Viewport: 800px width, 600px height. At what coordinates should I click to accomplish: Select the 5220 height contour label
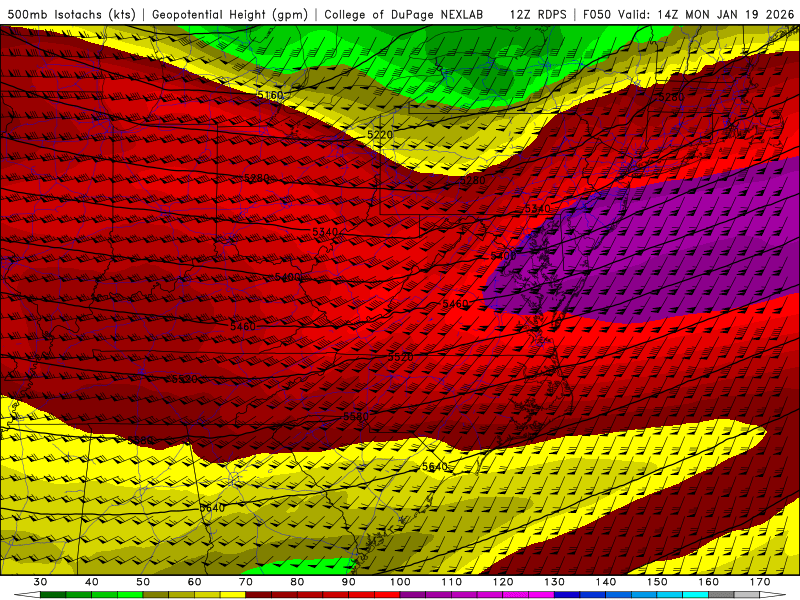380,135
